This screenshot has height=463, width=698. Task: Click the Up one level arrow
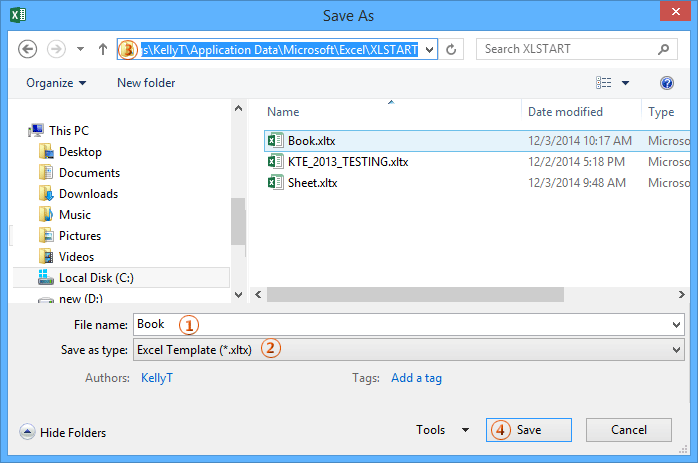click(x=103, y=49)
